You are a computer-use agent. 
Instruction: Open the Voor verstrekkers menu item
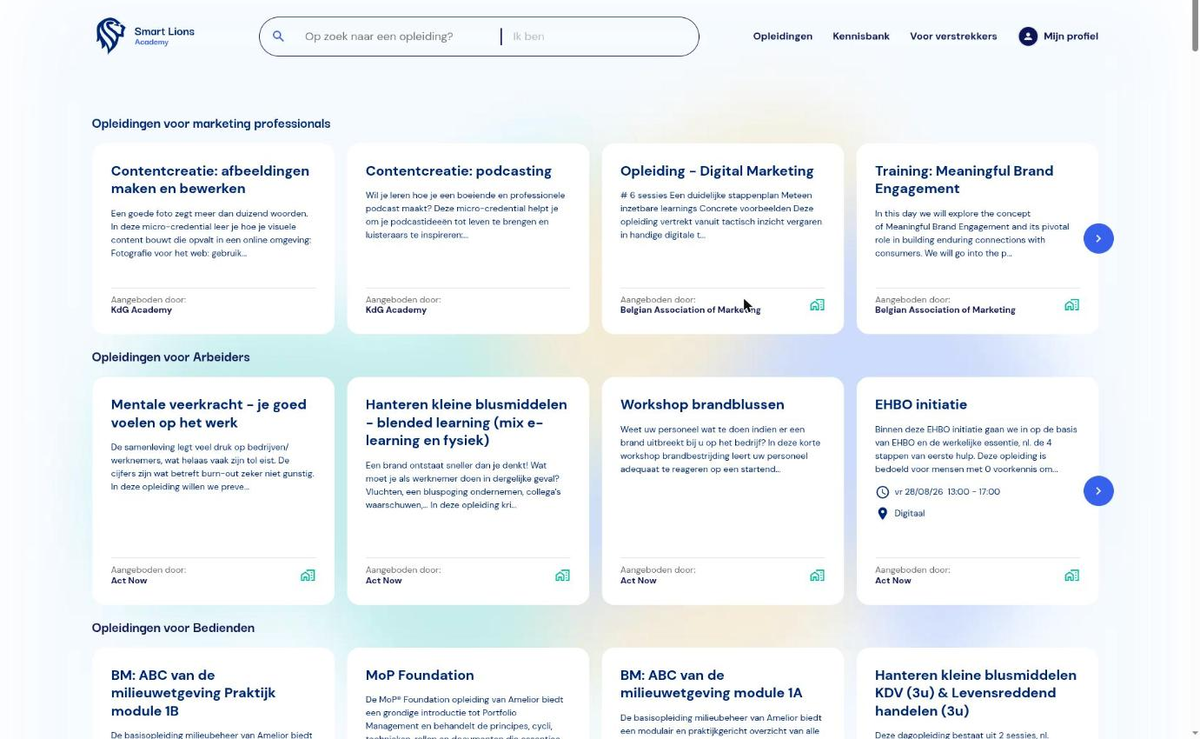pyautogui.click(x=953, y=36)
